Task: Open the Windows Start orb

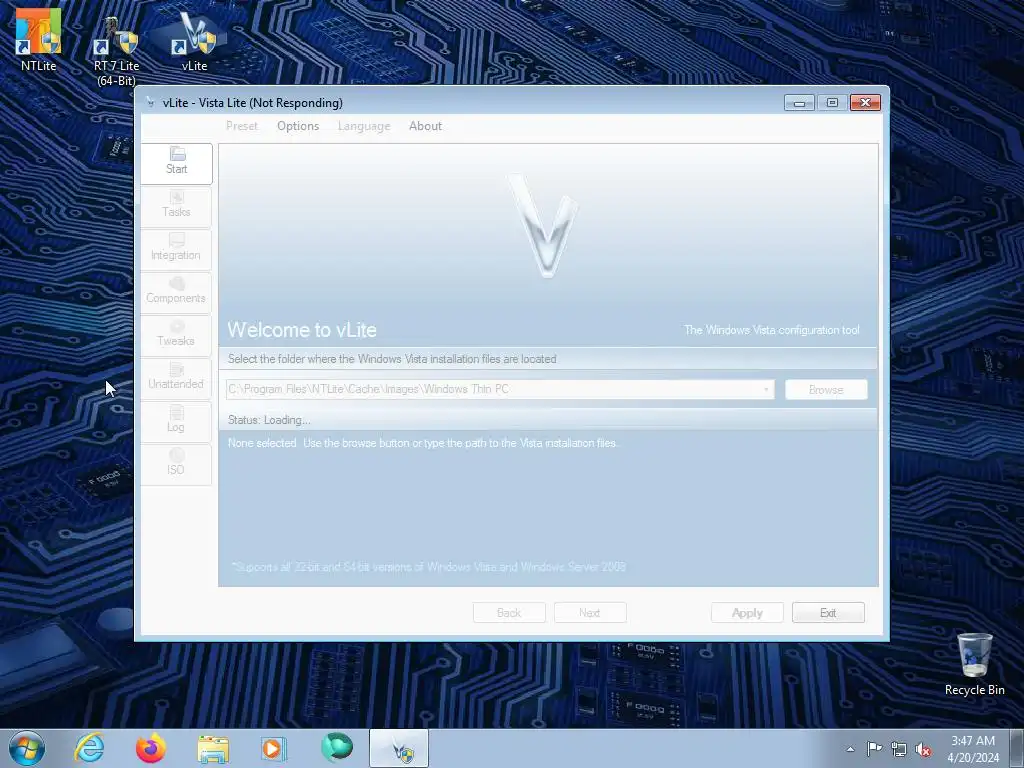Action: pos(27,748)
